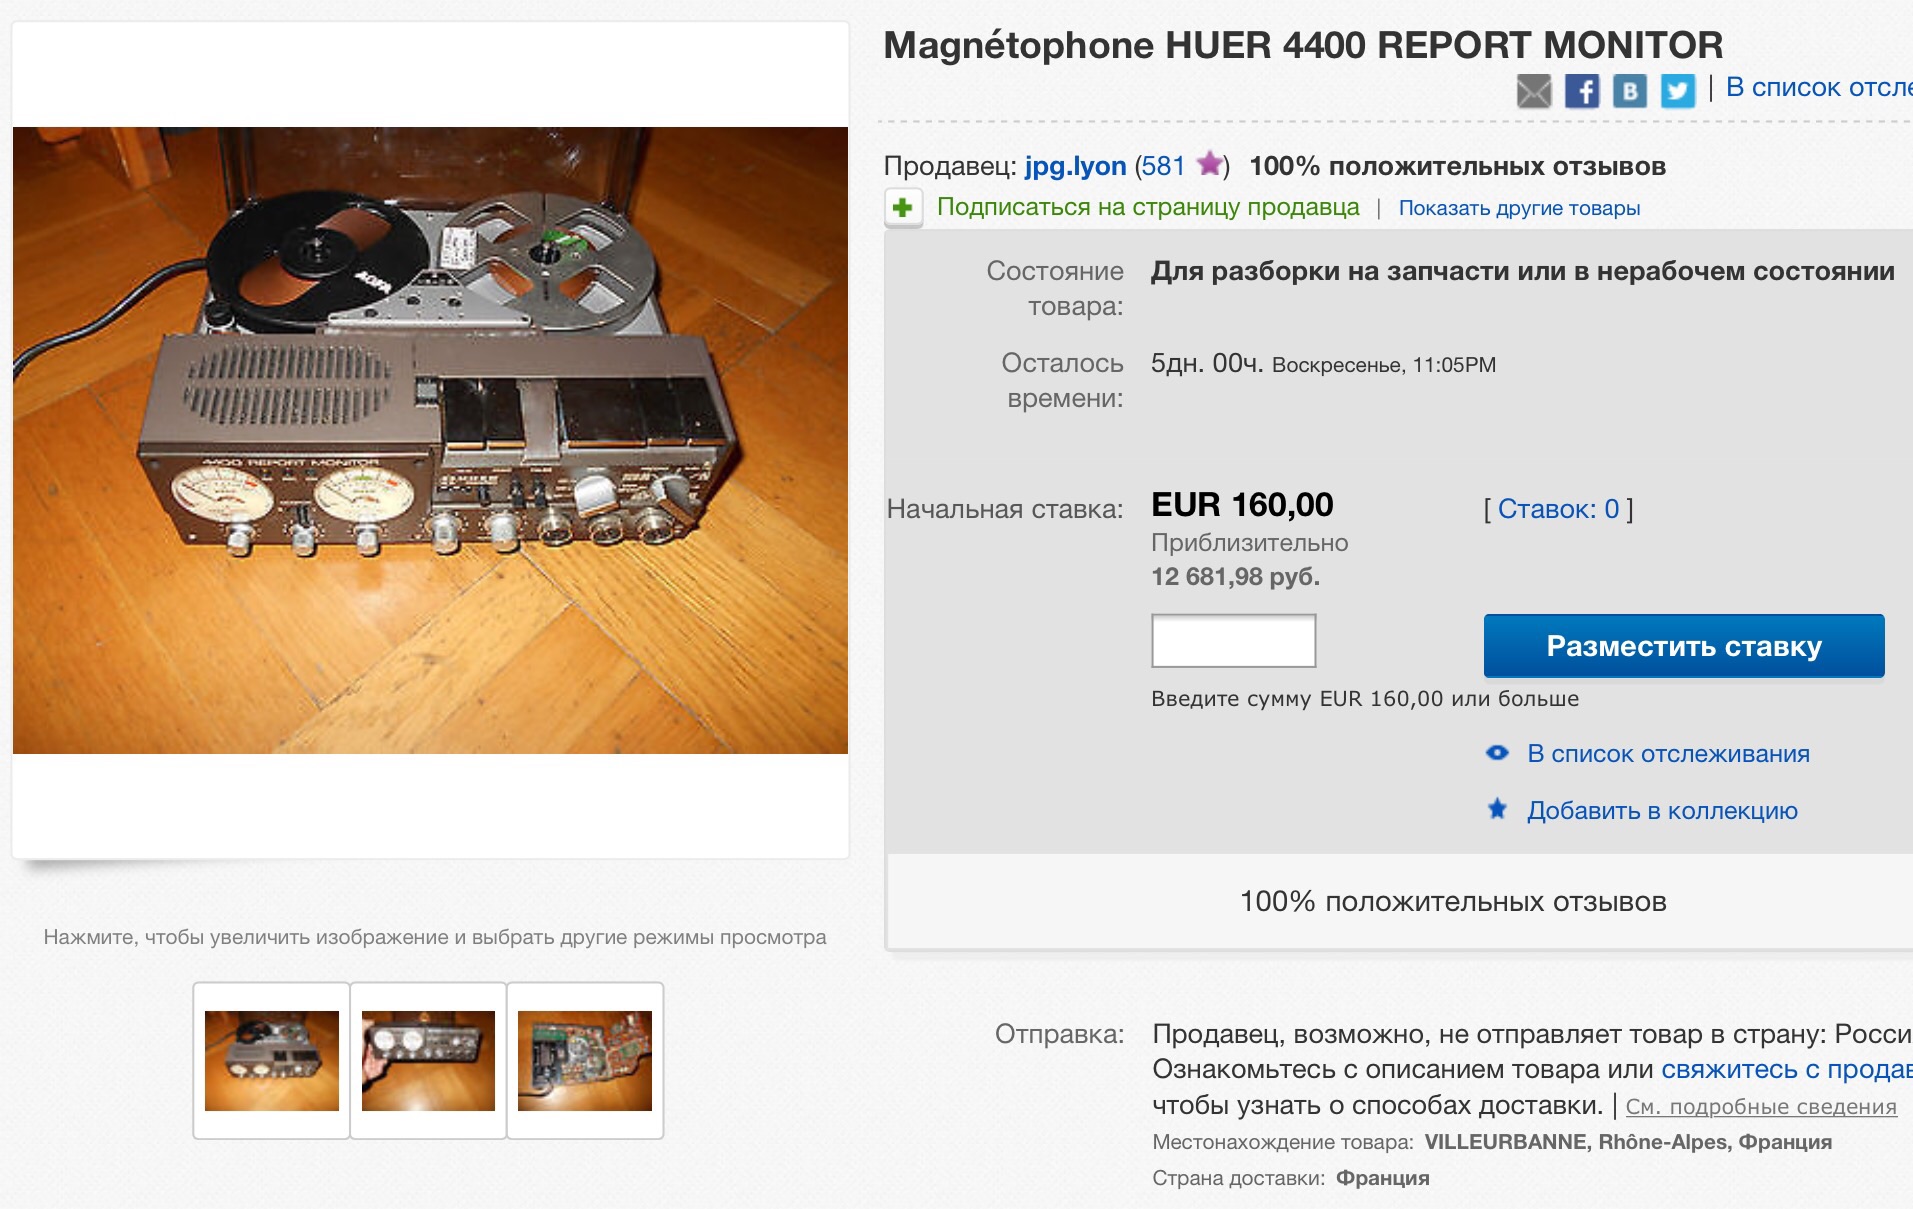This screenshot has width=1913, height=1209.
Task: Click Подписаться на страницу продавца link
Action: (1148, 207)
